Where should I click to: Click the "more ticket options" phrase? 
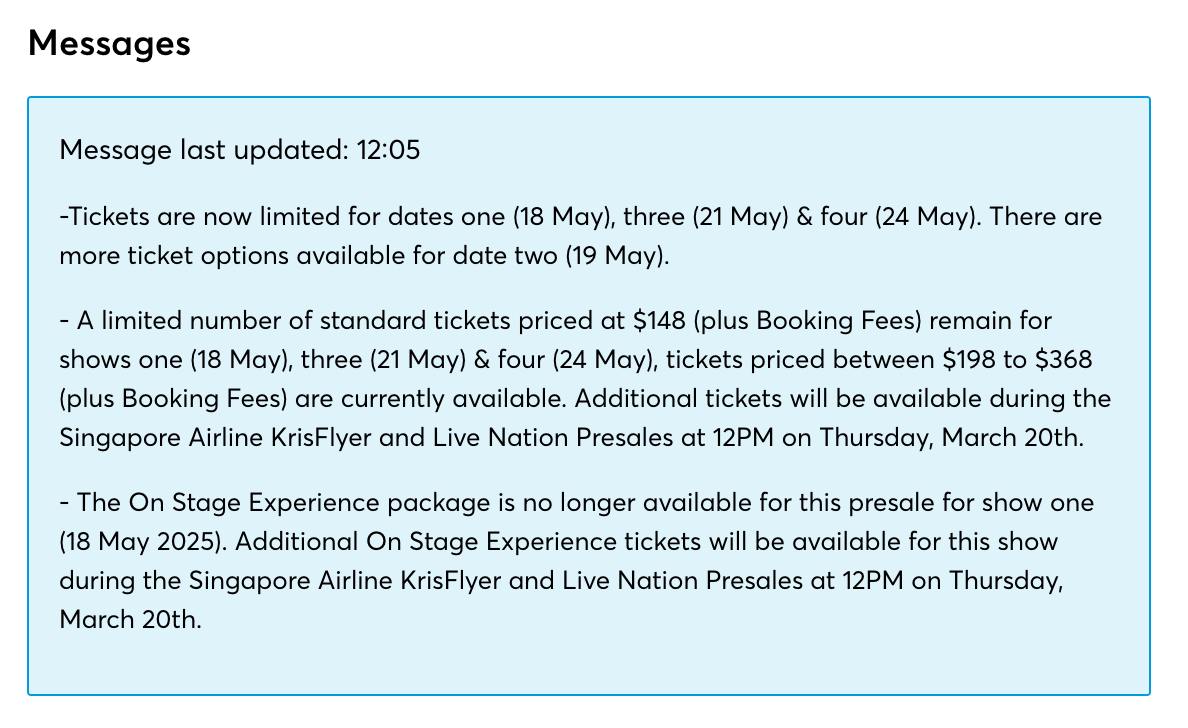tap(174, 256)
